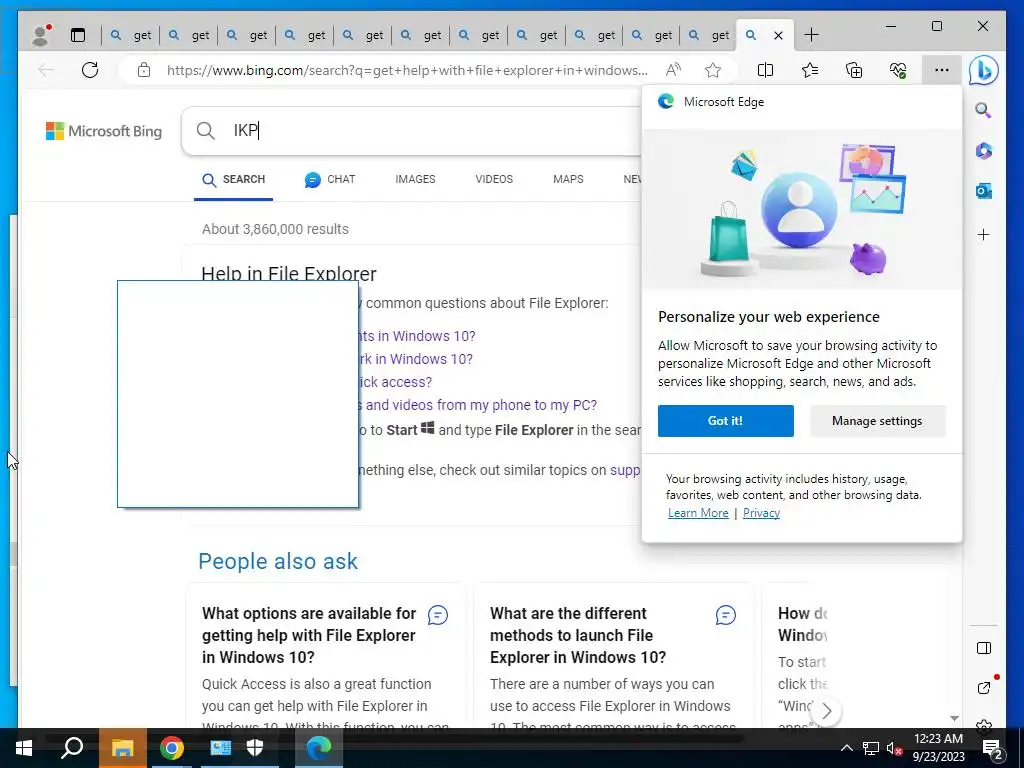Click the page scrollbar down arrow

click(954, 718)
